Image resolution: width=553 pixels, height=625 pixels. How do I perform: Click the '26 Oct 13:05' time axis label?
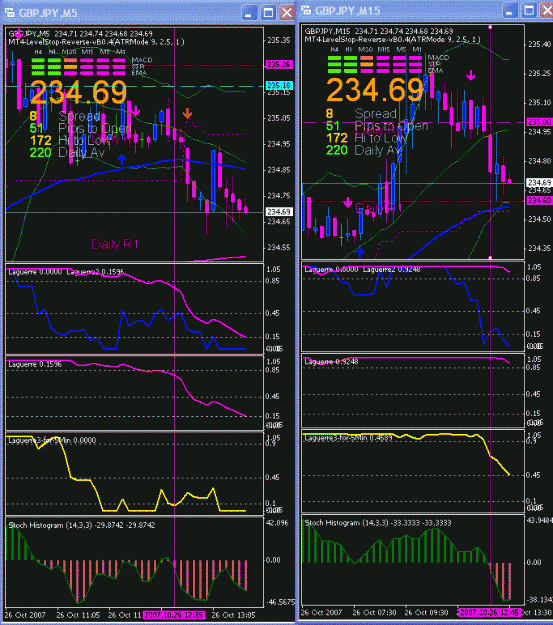[233, 615]
